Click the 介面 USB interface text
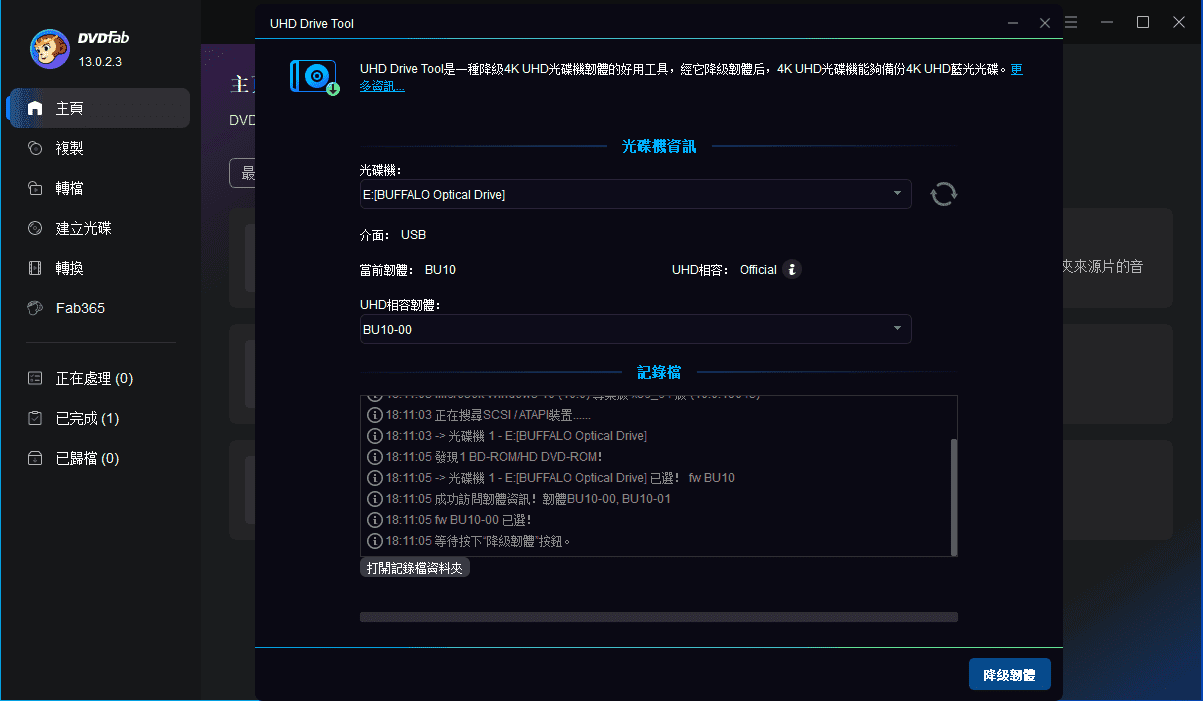 [393, 235]
